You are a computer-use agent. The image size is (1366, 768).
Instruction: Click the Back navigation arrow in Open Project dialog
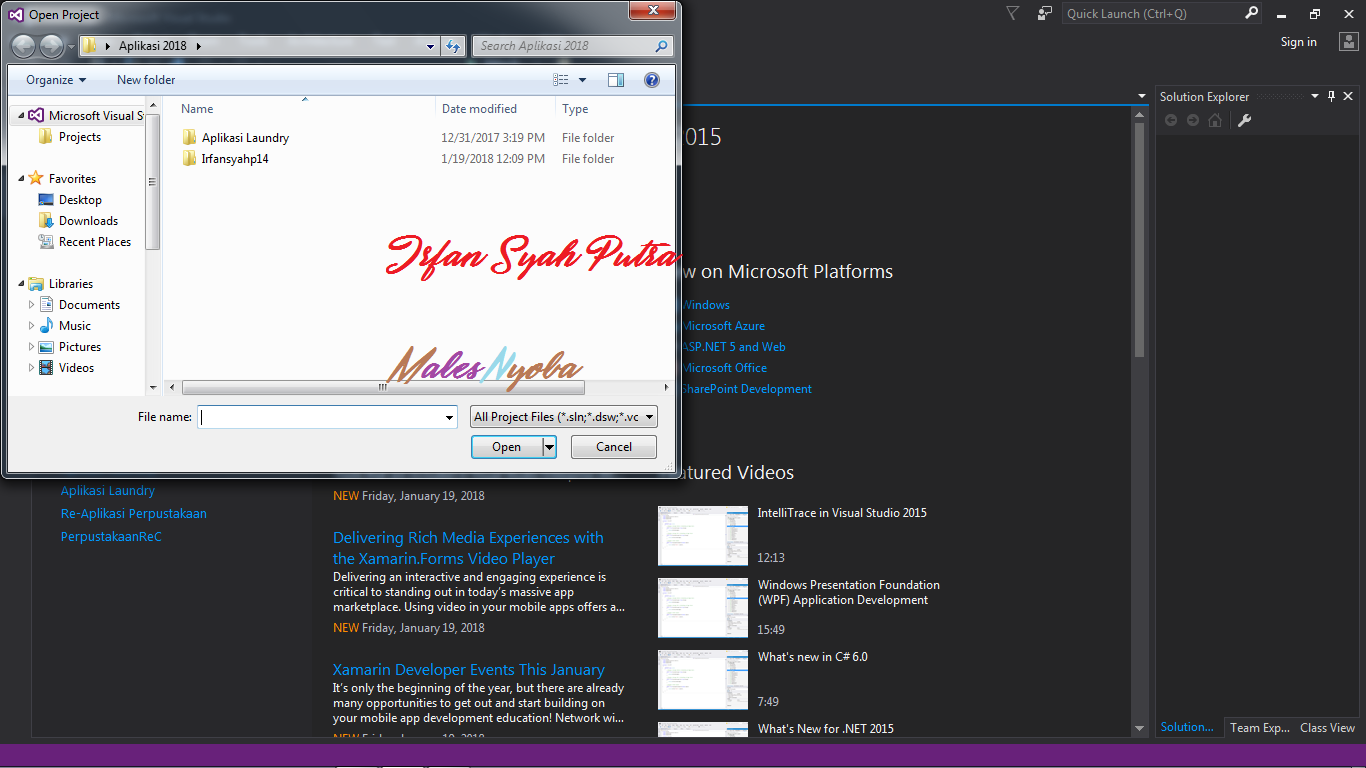point(23,46)
